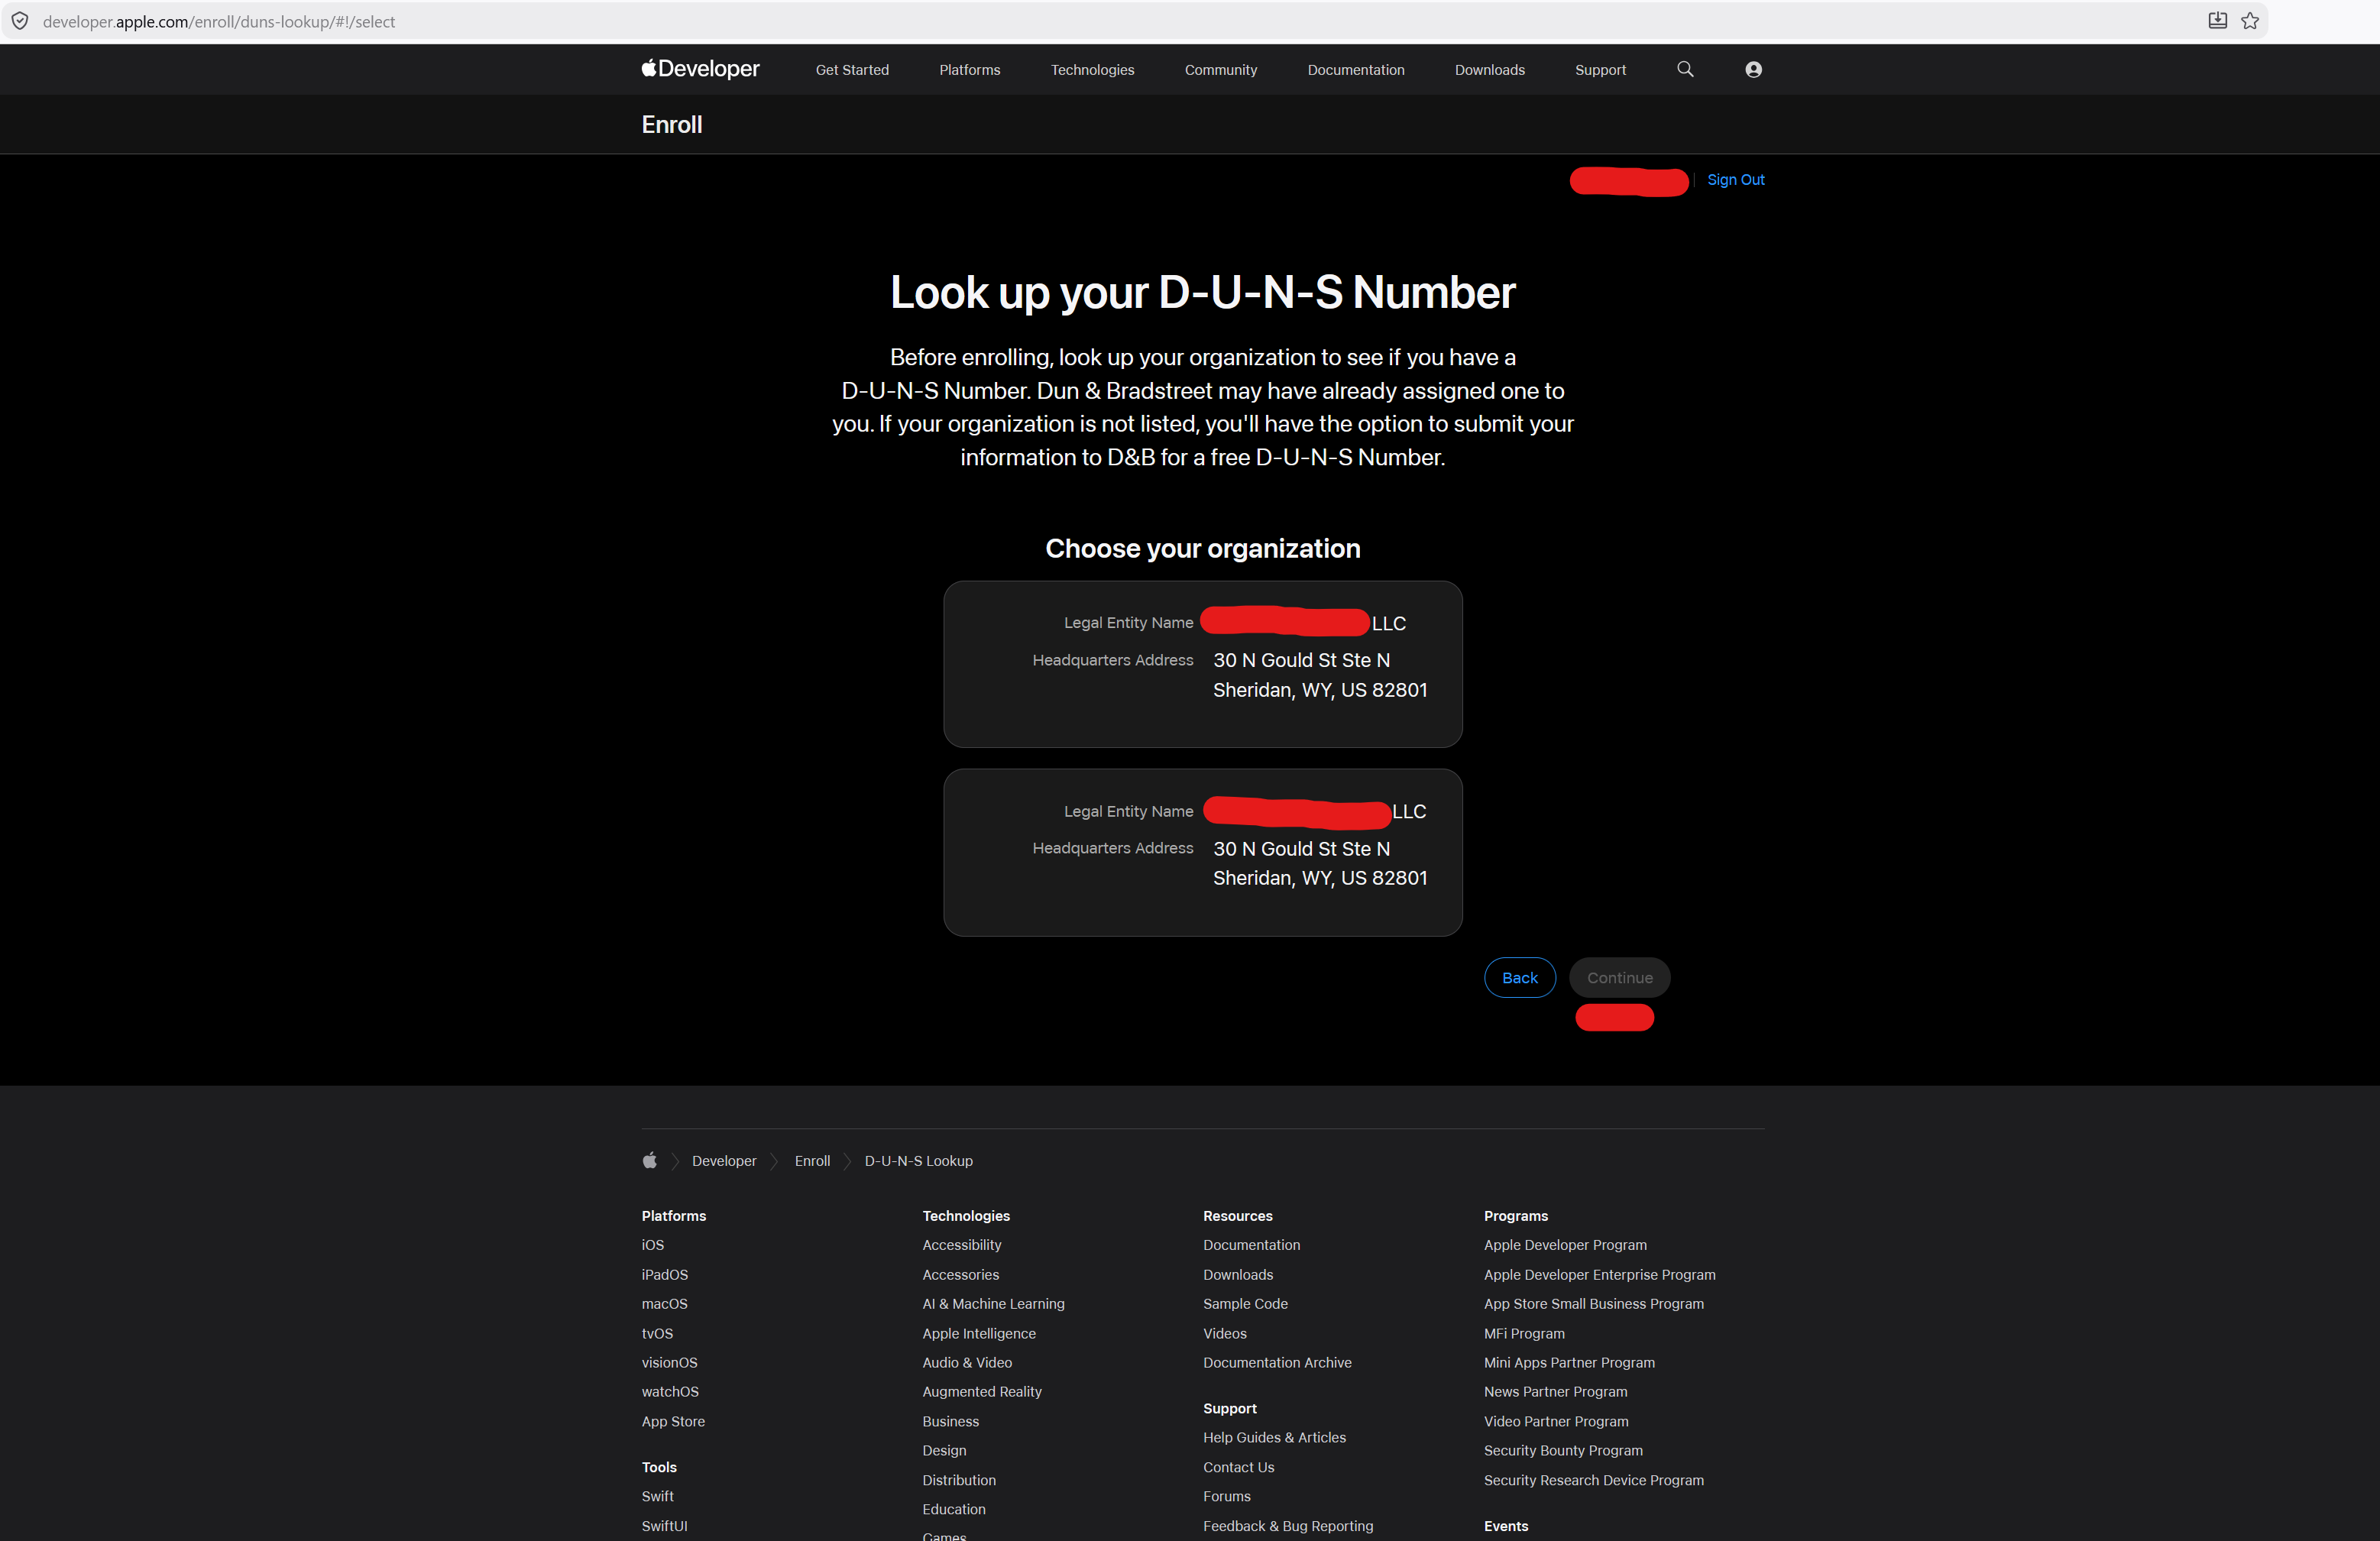Open Feedback & Bug Reporting link

pos(1288,1527)
